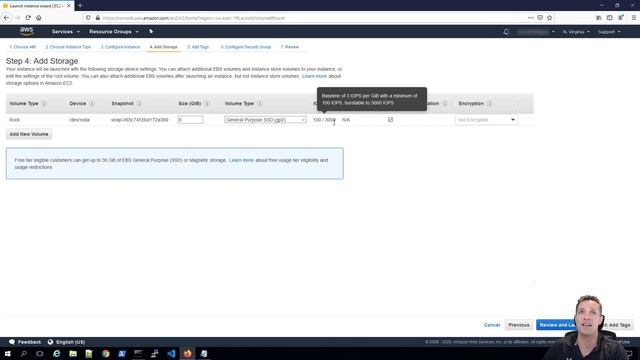This screenshot has height=360, width=640.
Task: Open a new browser tab with plus
Action: pos(80,6)
